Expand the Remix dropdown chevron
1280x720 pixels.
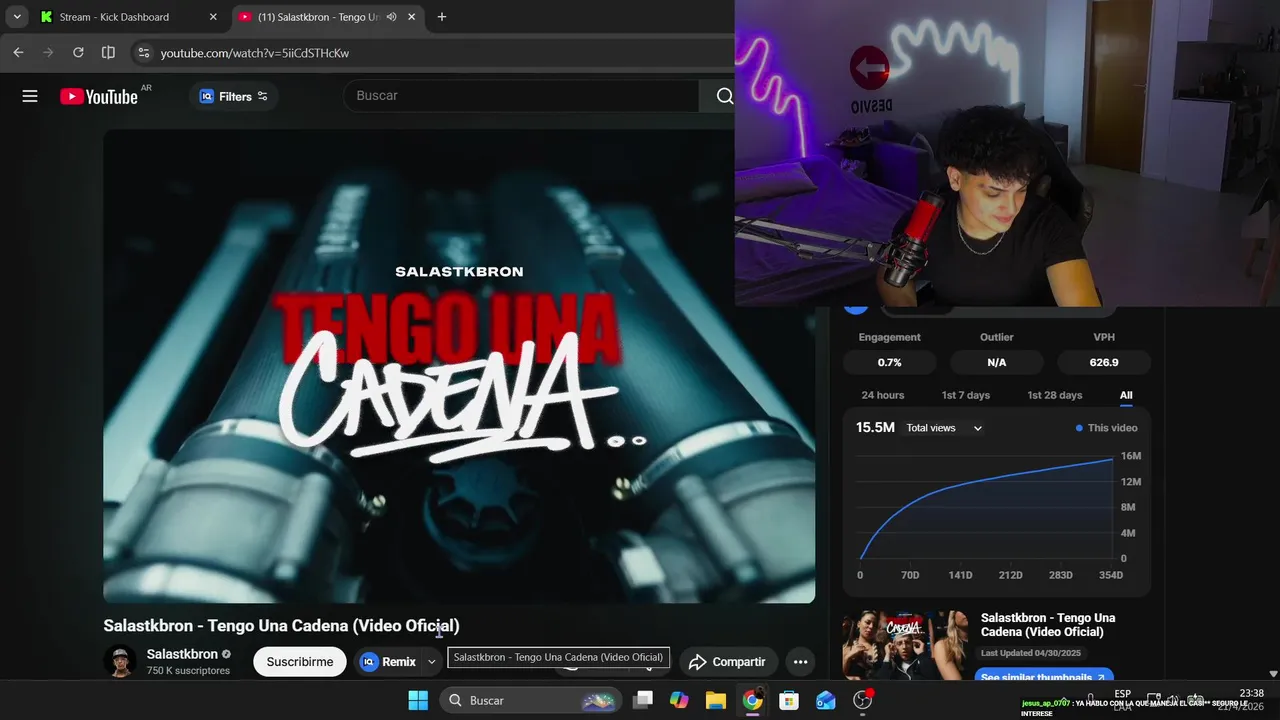click(432, 662)
